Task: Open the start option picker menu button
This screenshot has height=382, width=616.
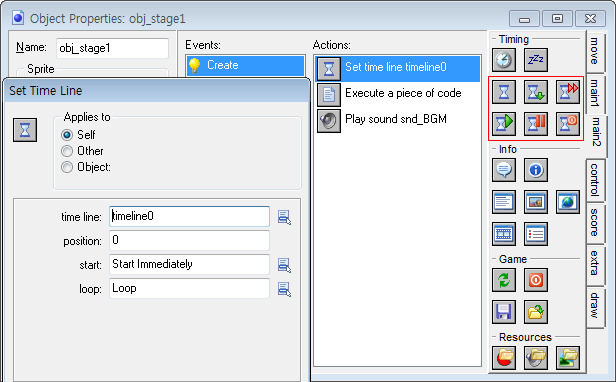Action: [x=284, y=265]
